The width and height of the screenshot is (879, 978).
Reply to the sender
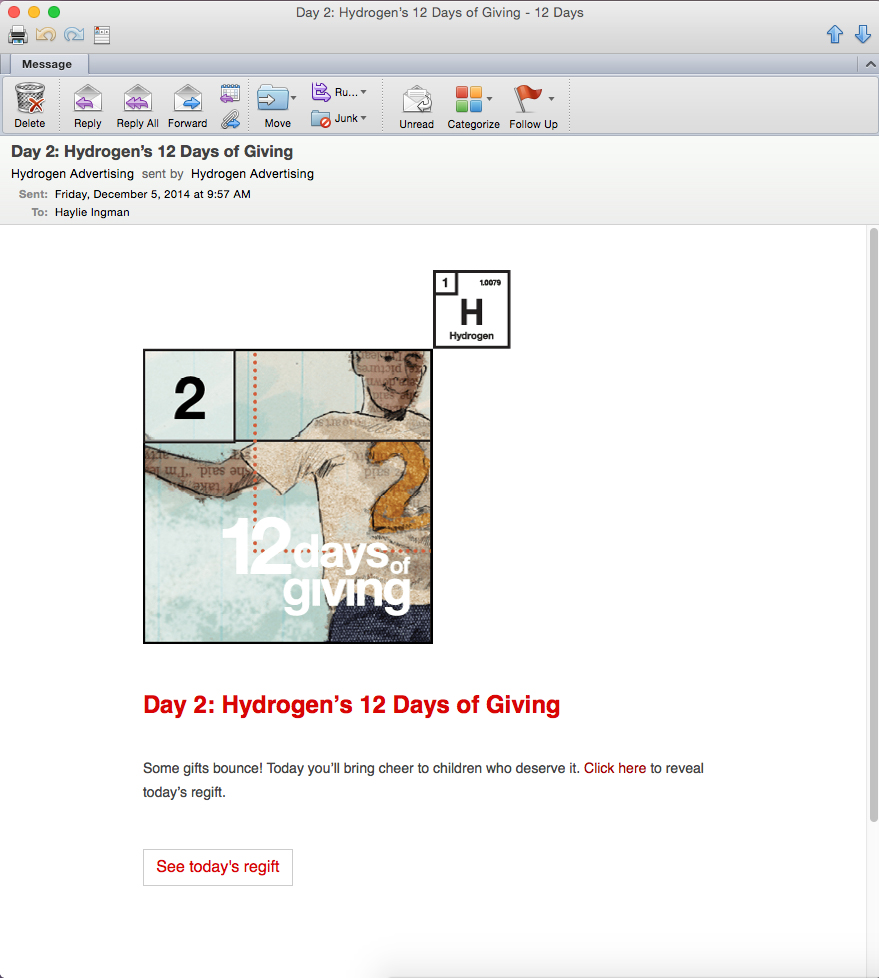coord(87,105)
